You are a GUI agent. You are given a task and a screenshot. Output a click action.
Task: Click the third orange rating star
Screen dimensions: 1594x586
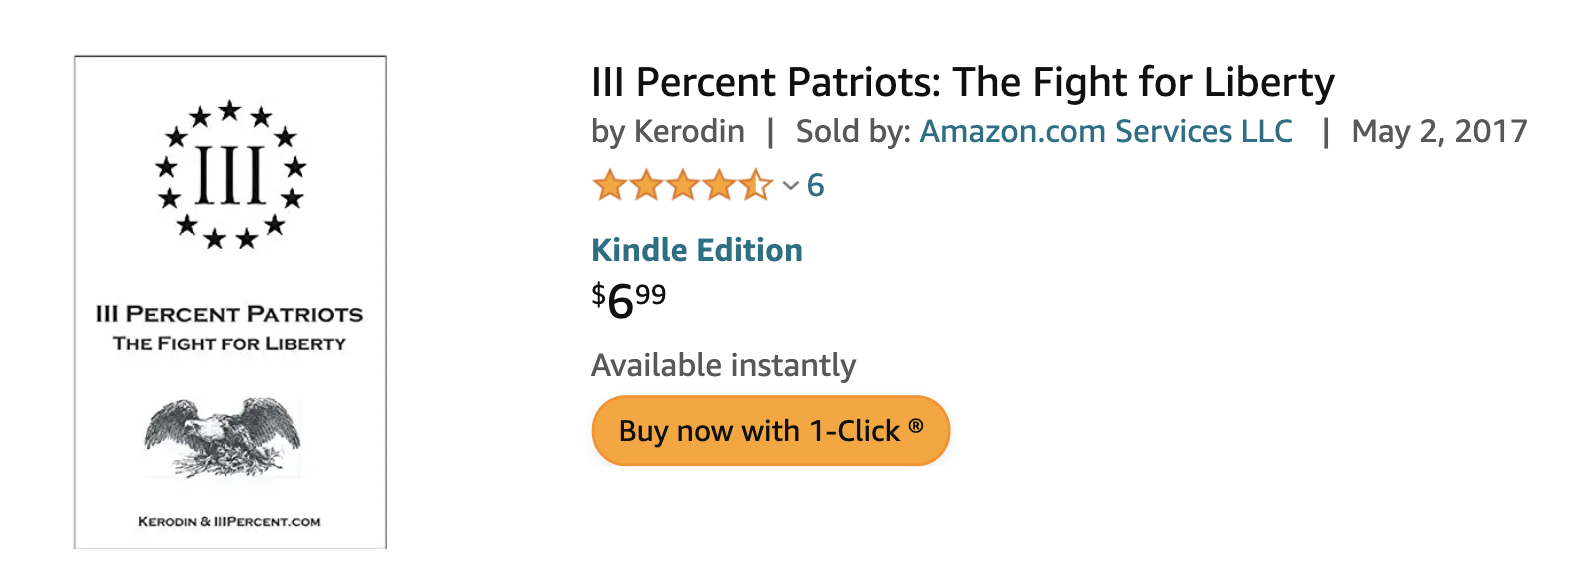point(683,185)
